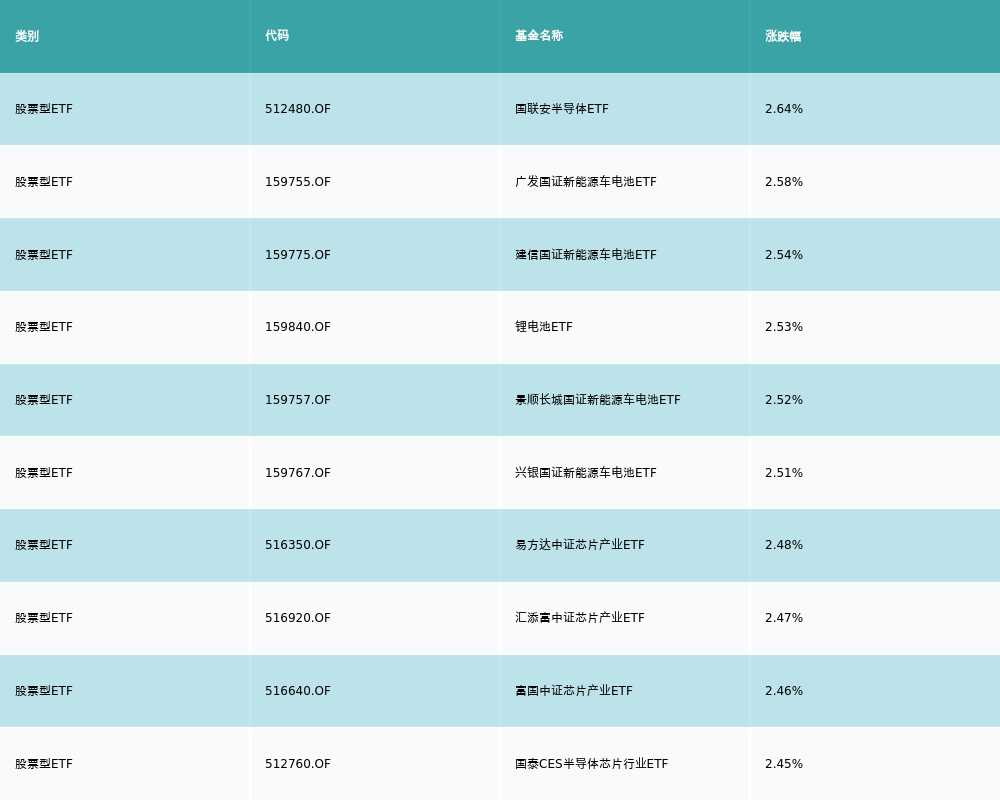Click 富国中证芯片产业ETF fund name
Viewport: 1000px width, 800px height.
574,691
